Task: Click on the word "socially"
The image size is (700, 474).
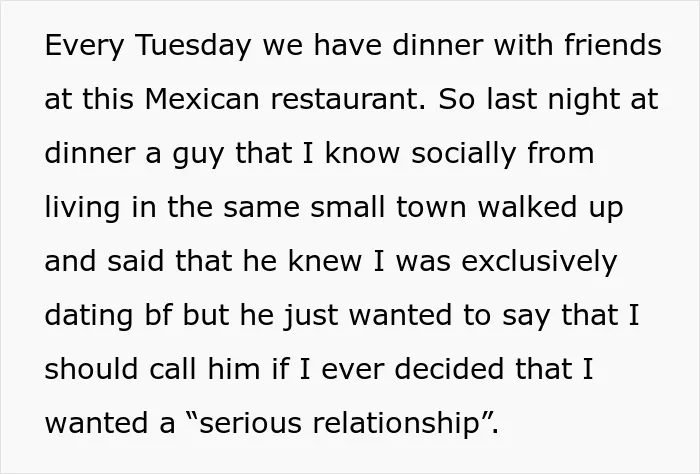Action: coord(463,154)
